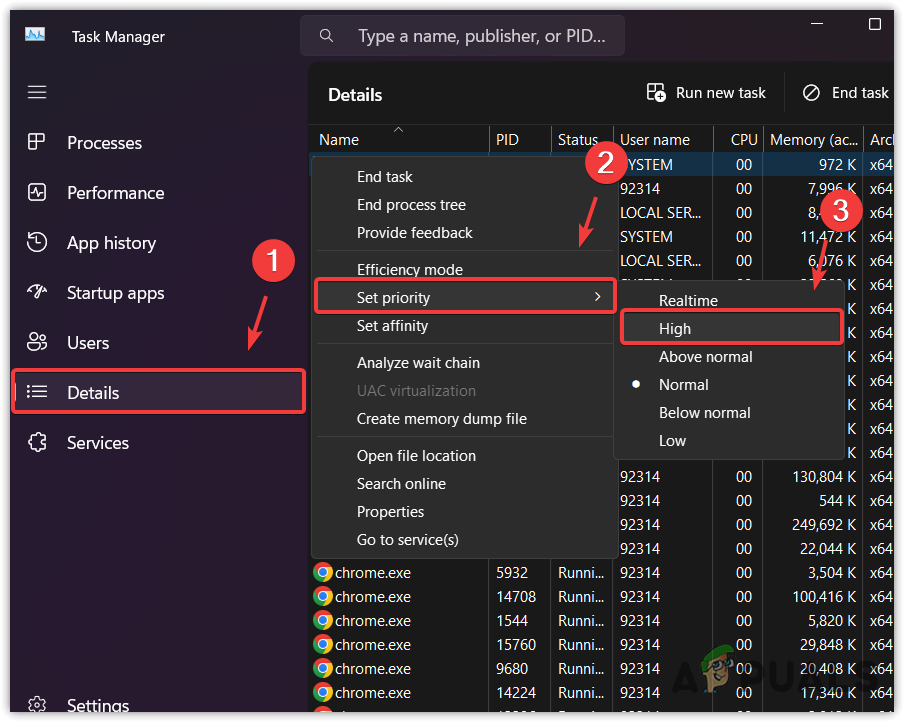904x722 pixels.
Task: Open the Startup apps icon
Action: pyautogui.click(x=37, y=292)
